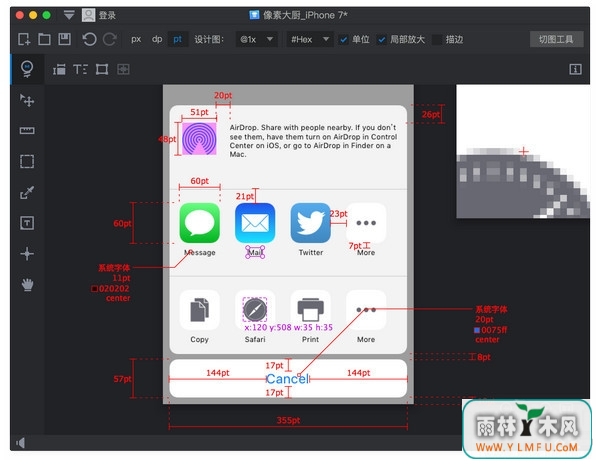This screenshot has height=464, width=600.
Task: Click the Message app icon in the design
Action: click(199, 223)
